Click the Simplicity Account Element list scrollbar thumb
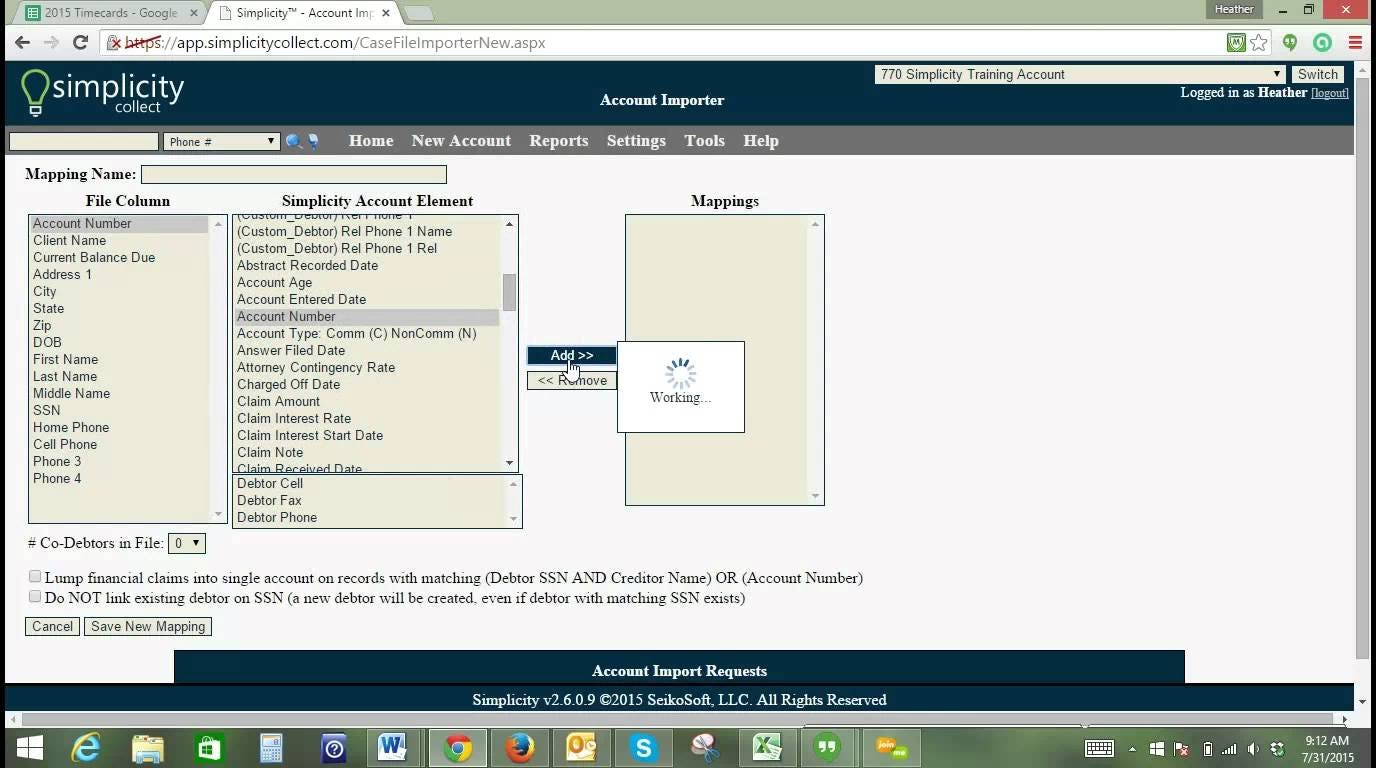 coord(509,292)
